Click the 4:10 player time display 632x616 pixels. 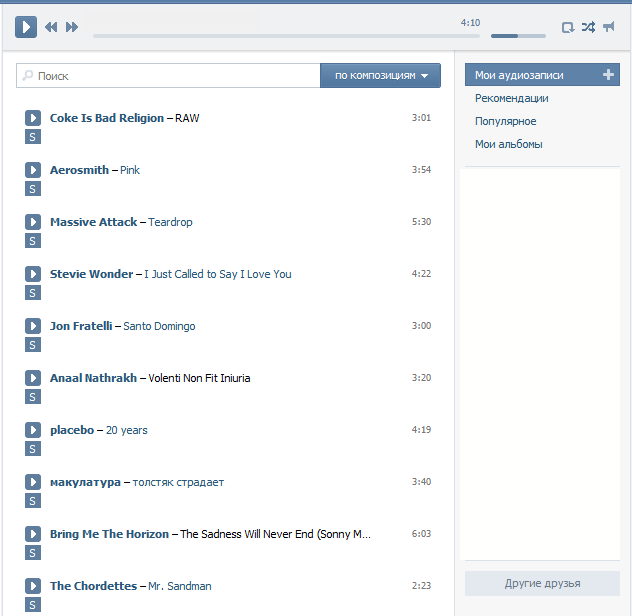(470, 23)
